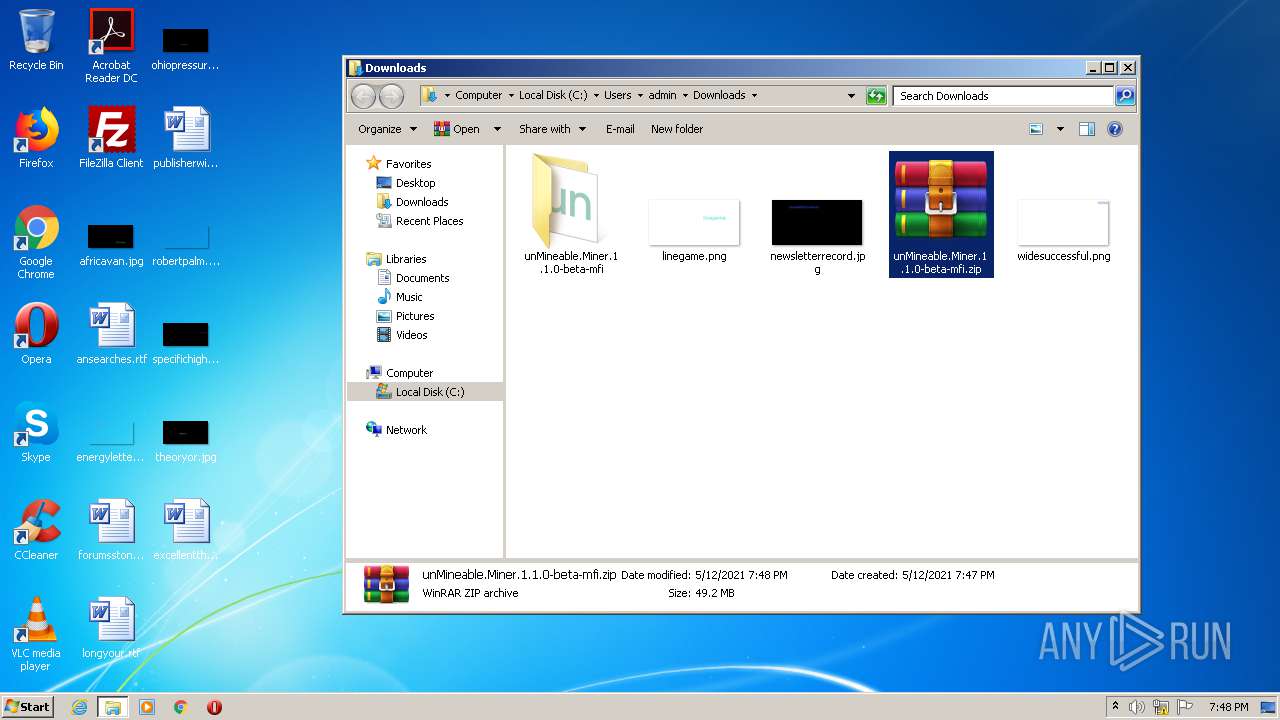Launch Acrobat Reader DC from desktop
The height and width of the screenshot is (720, 1280).
point(111,46)
